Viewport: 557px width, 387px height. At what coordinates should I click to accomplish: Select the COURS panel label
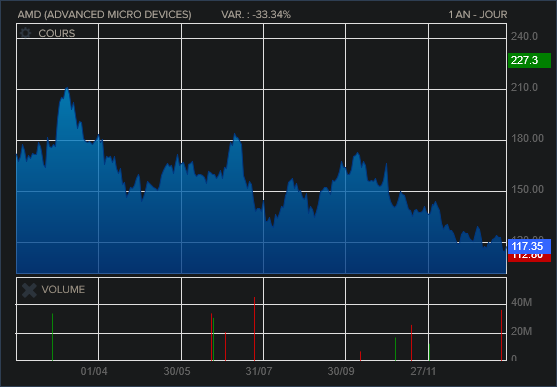pos(57,33)
